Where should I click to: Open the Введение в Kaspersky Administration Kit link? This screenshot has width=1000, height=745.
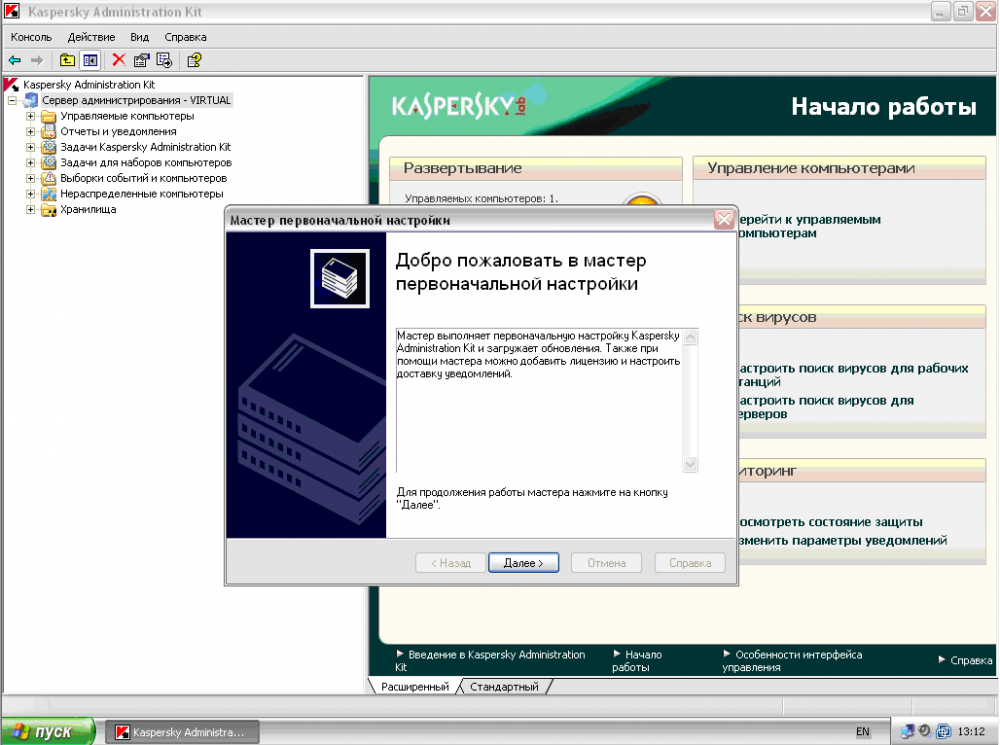[490, 661]
